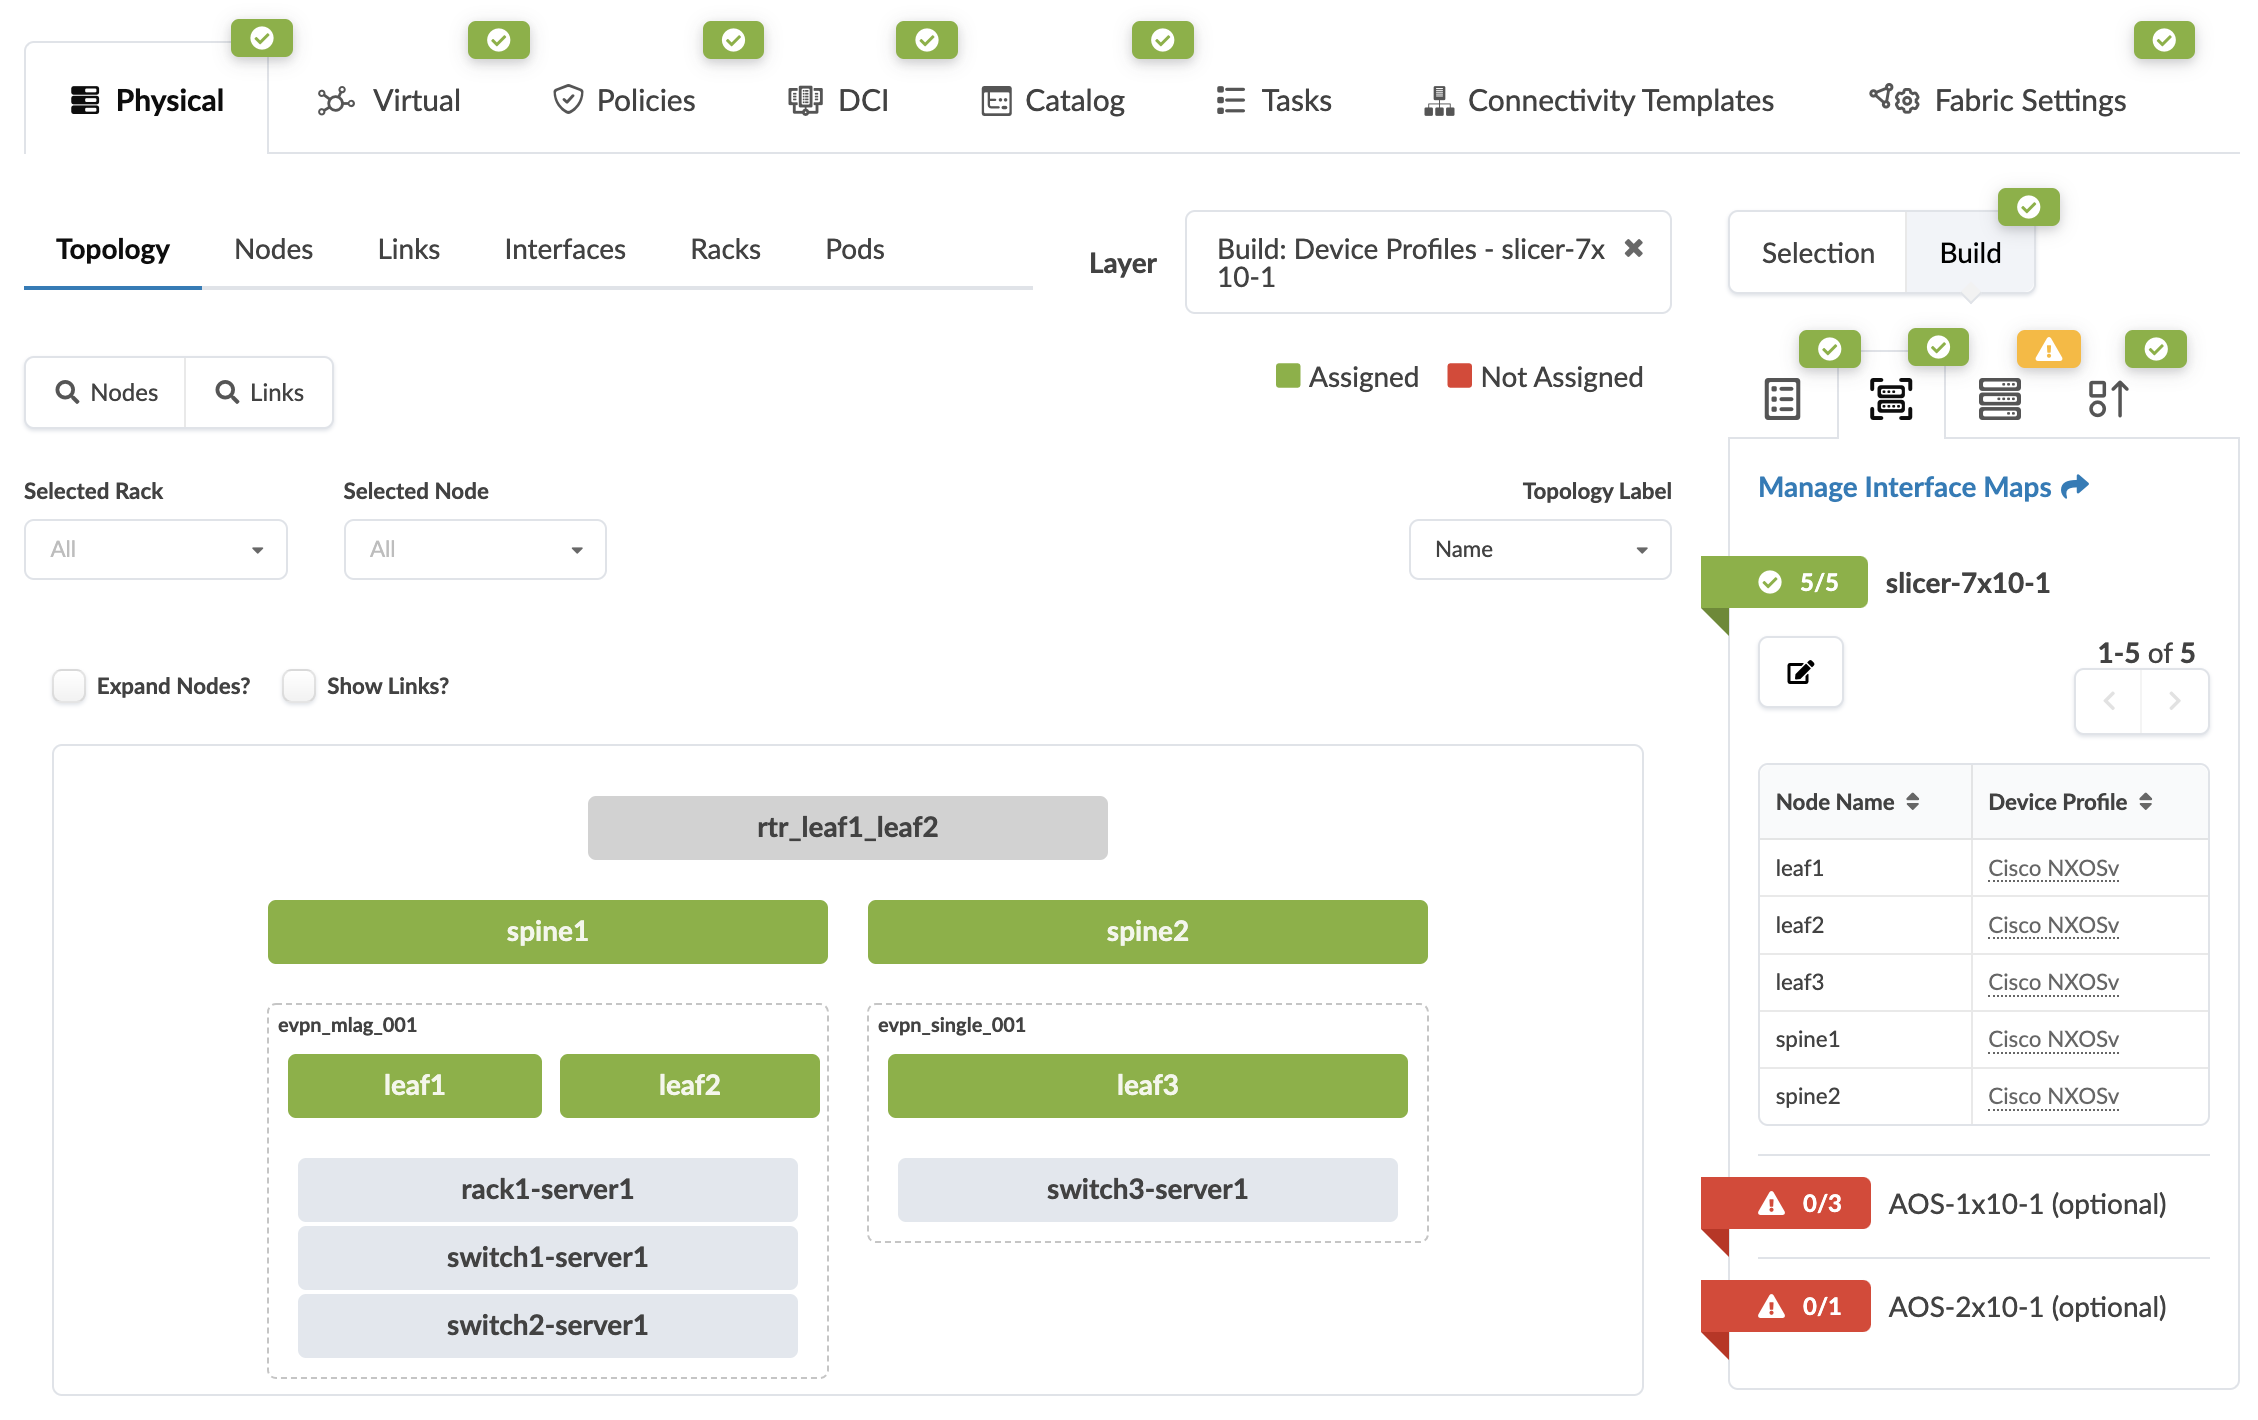Click the green Assigned legend swatch
Viewport: 2258px width, 1420px height.
[x=1287, y=376]
